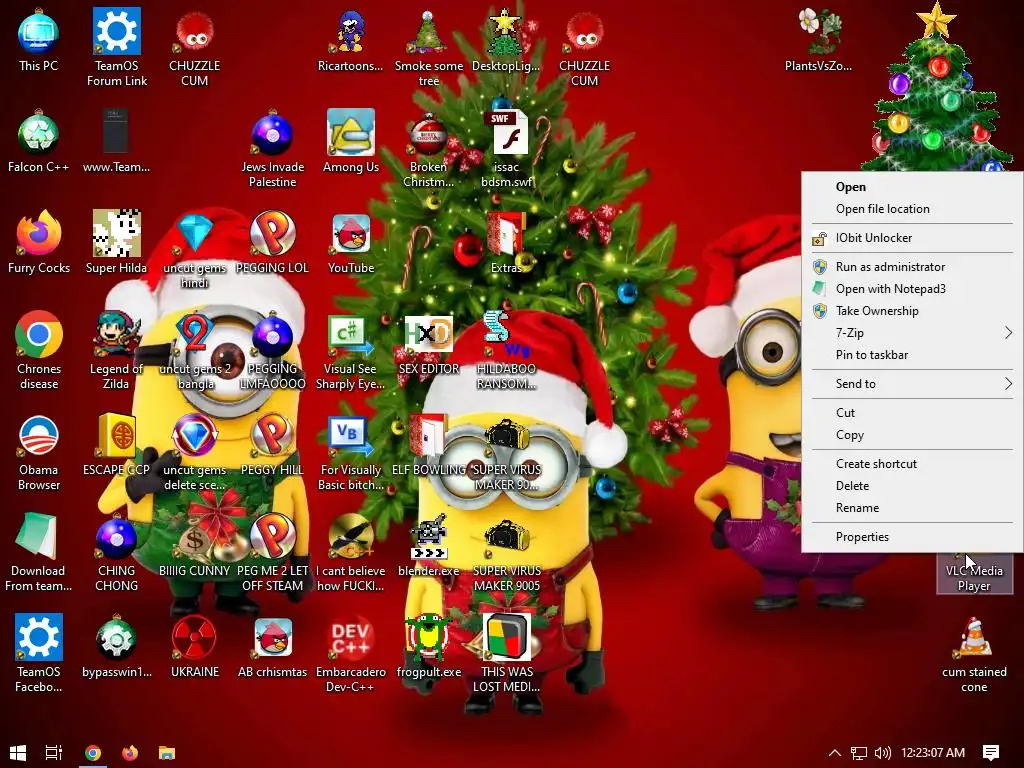Select the HILDABOO RANSOM... icon

pyautogui.click(x=506, y=351)
